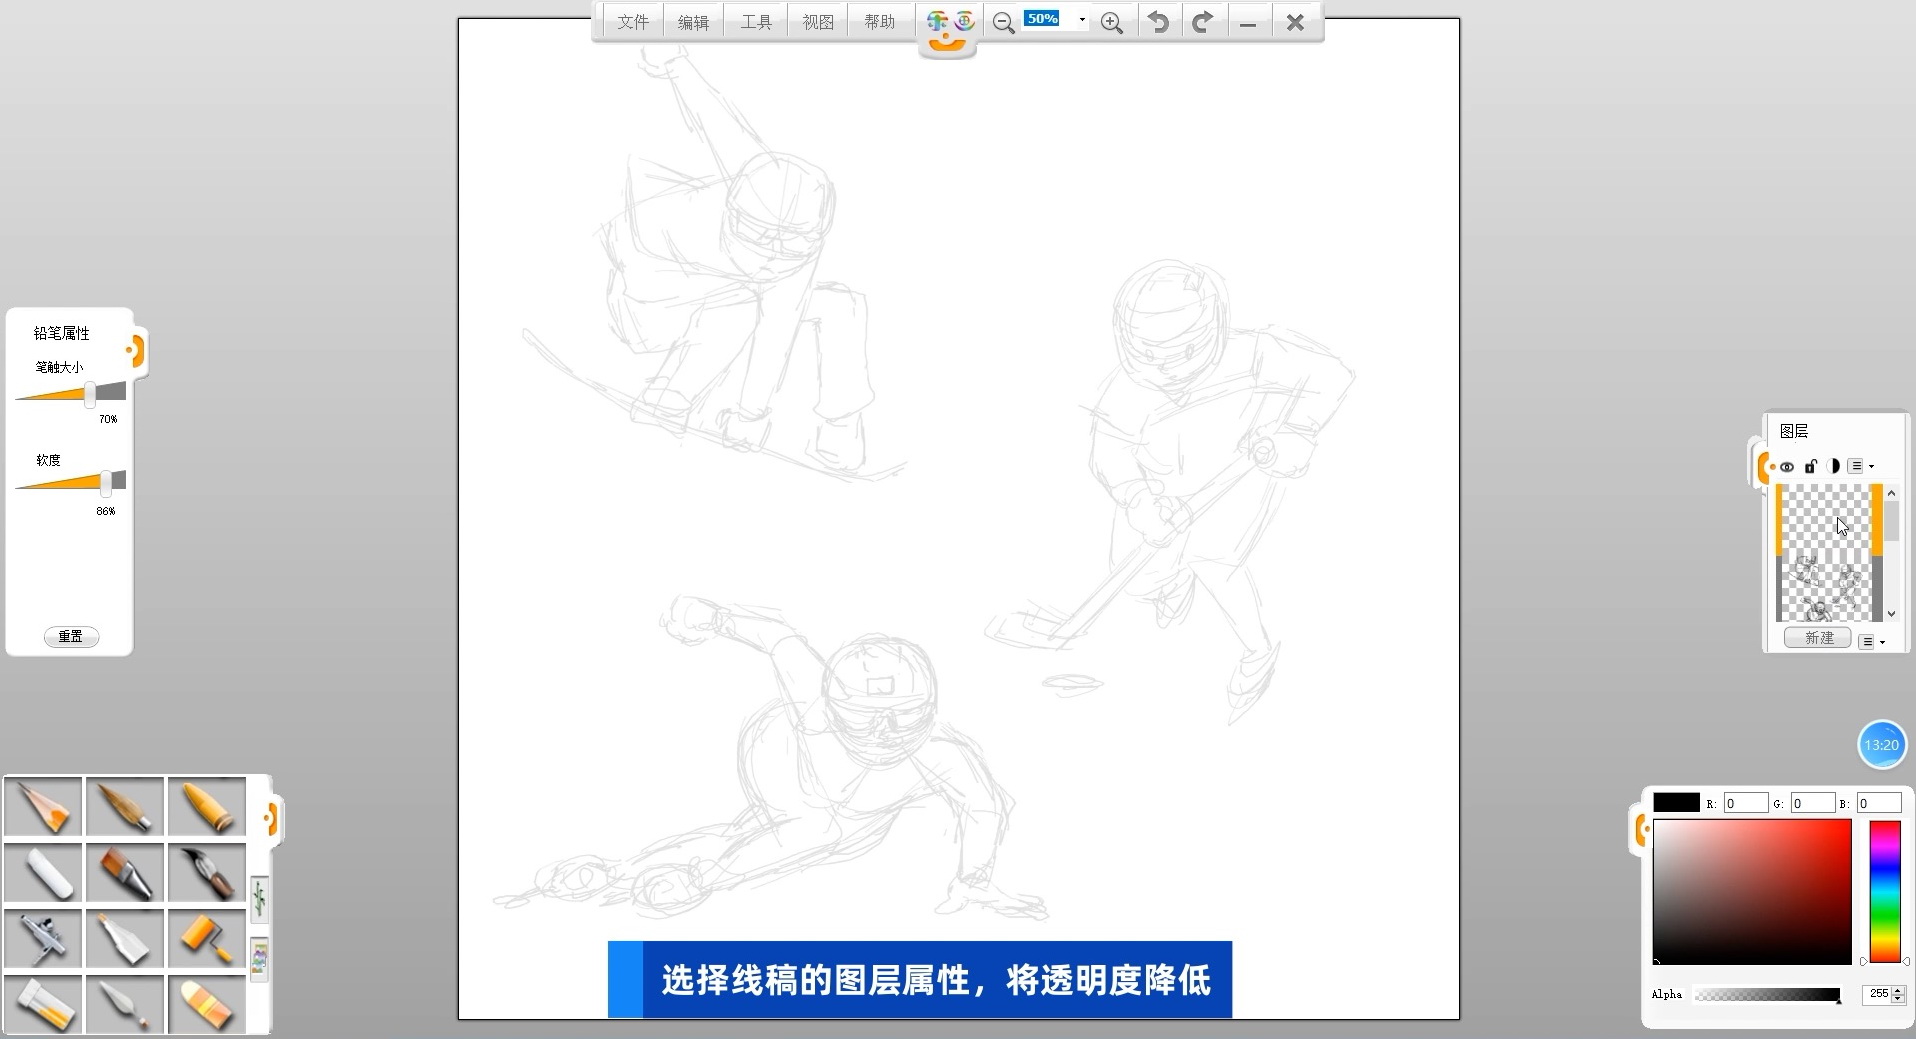The width and height of the screenshot is (1916, 1039).
Task: Select the white eraser tool
Action: tap(43, 872)
